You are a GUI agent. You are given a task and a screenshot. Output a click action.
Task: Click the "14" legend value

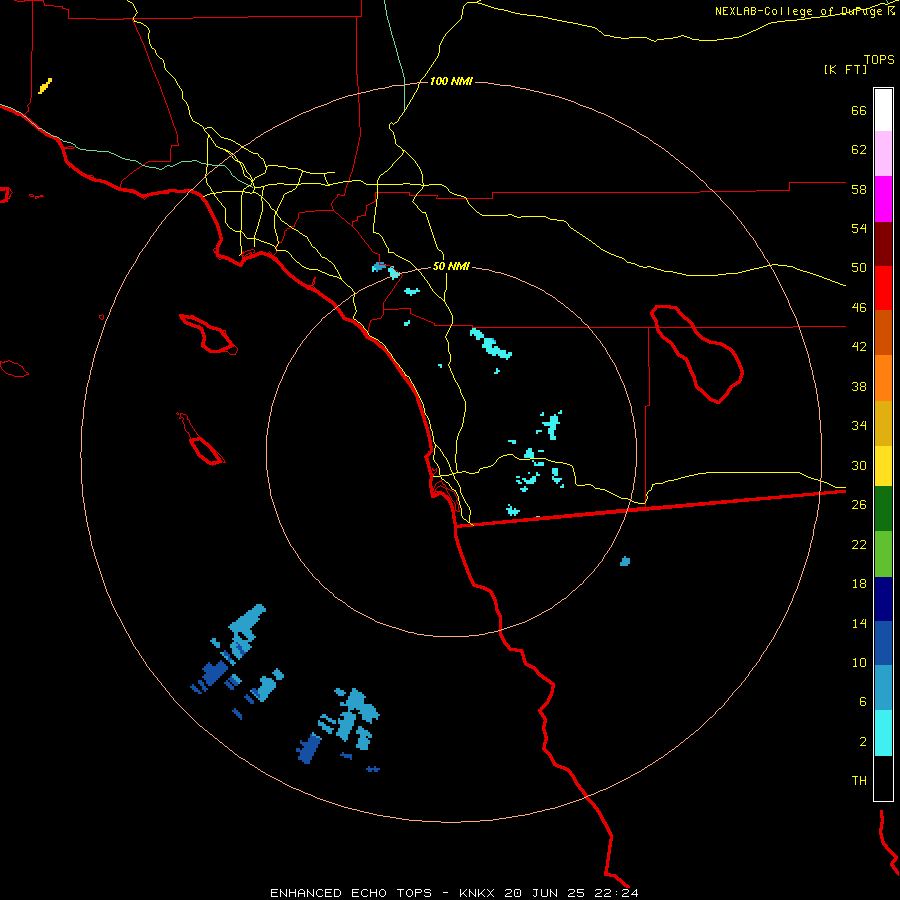tap(859, 623)
